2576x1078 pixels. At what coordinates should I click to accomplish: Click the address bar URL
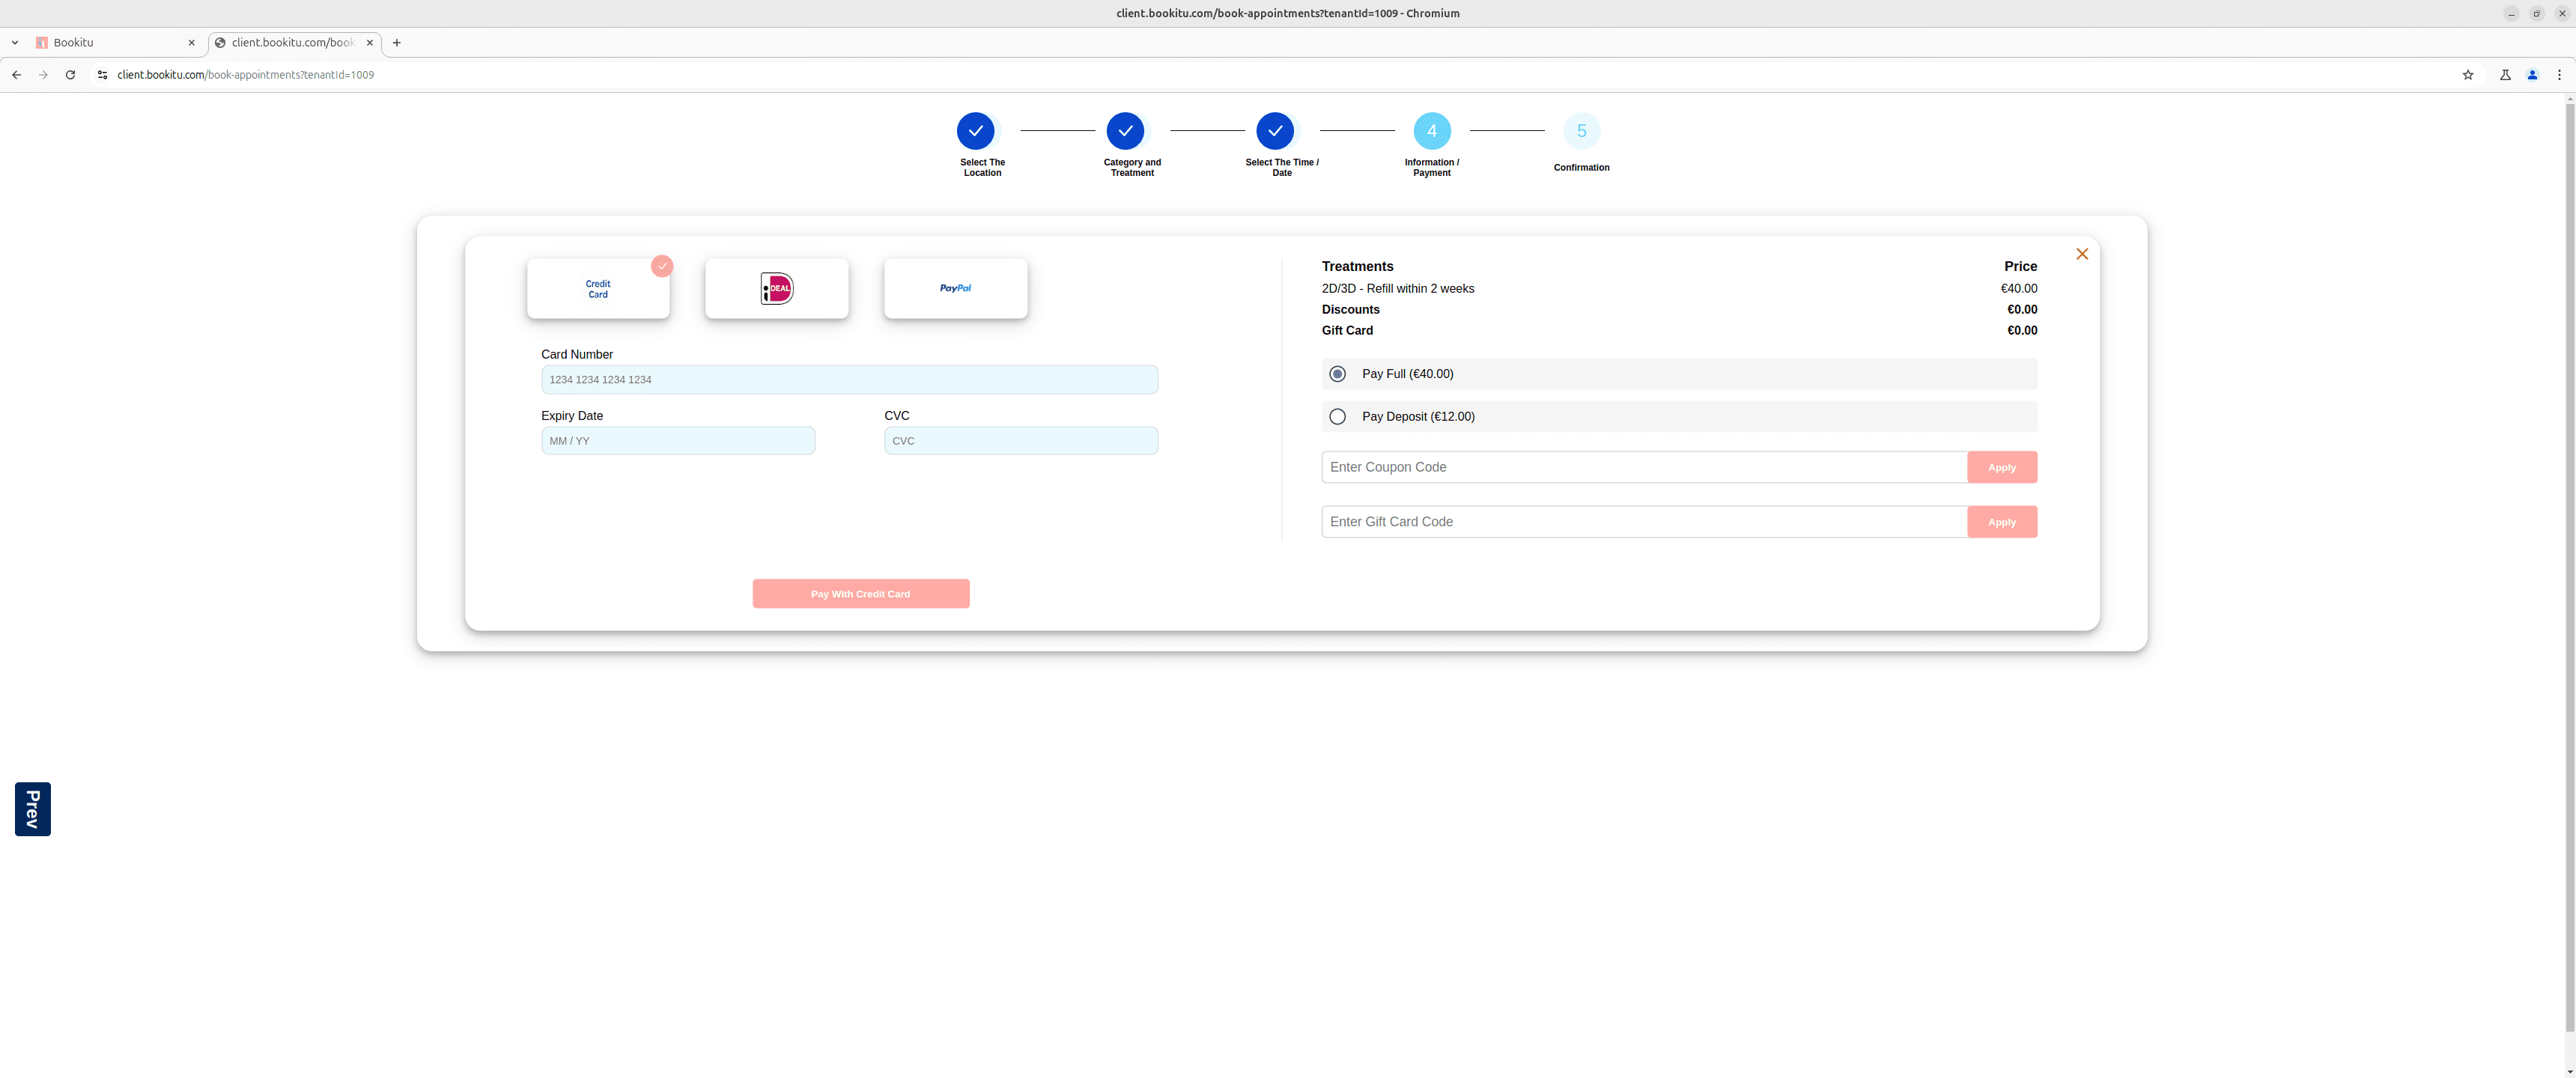[x=246, y=75]
